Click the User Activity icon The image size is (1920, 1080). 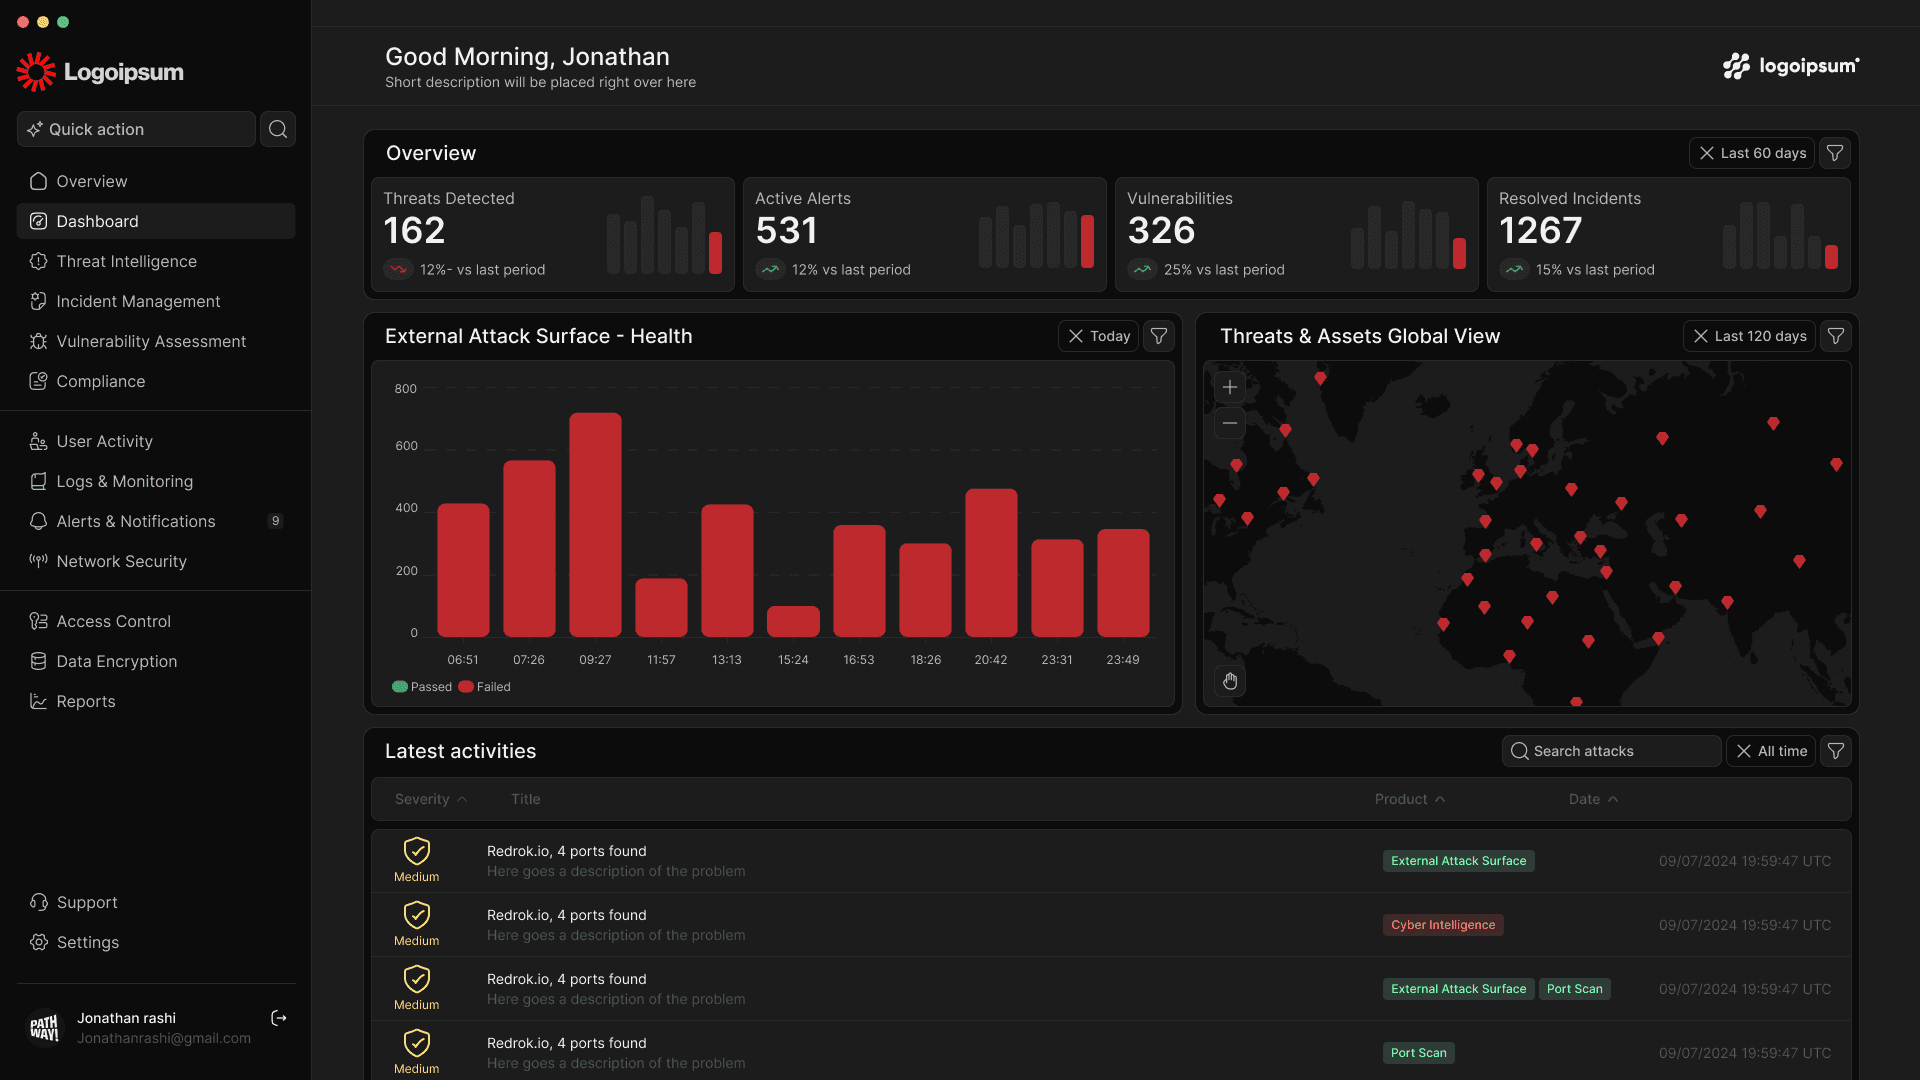point(39,441)
